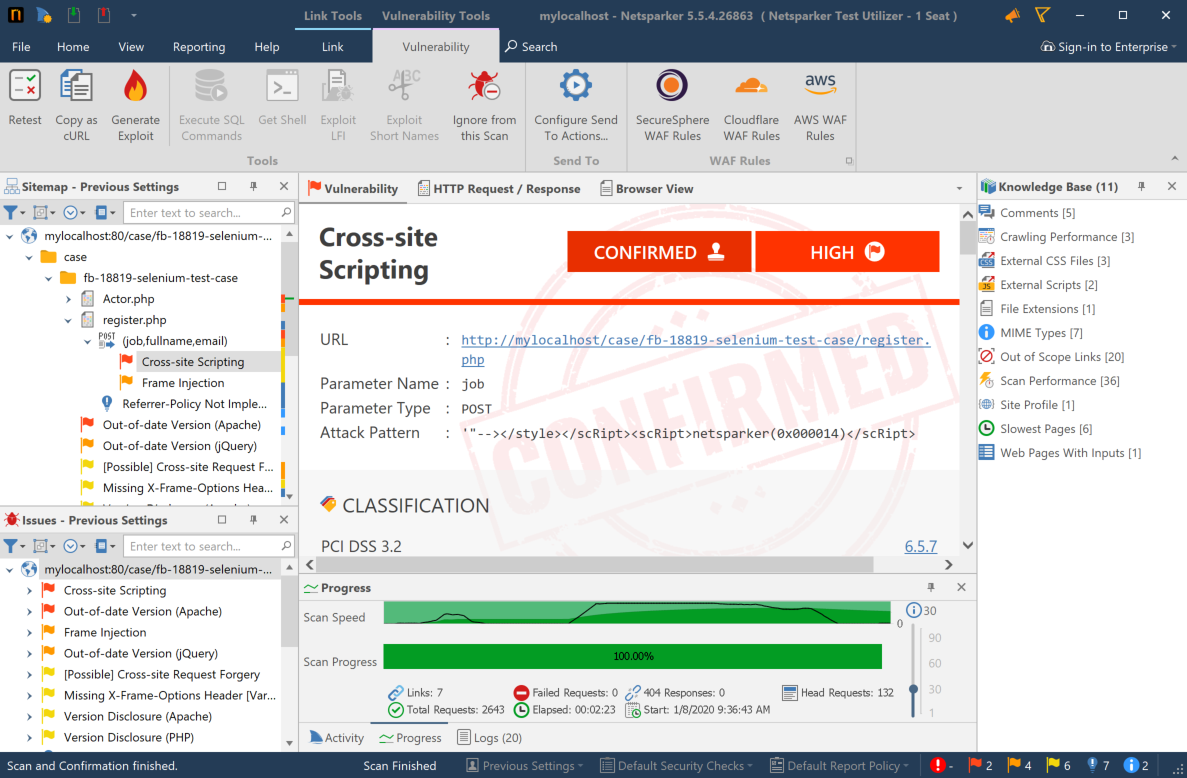Open the filter dropdown in the Issues panel

(x=14, y=545)
